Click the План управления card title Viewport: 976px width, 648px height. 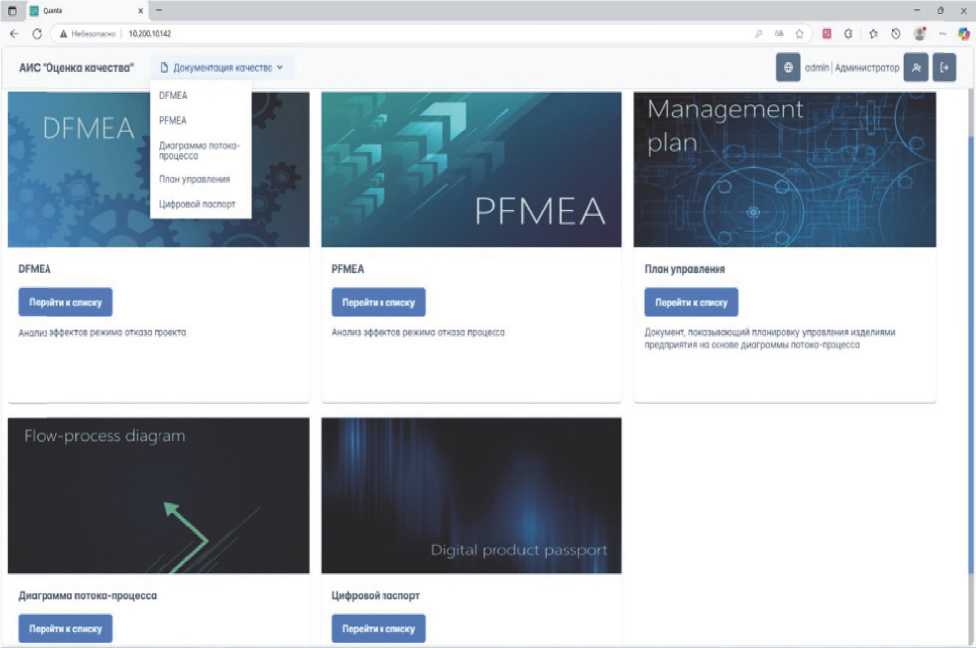(685, 269)
